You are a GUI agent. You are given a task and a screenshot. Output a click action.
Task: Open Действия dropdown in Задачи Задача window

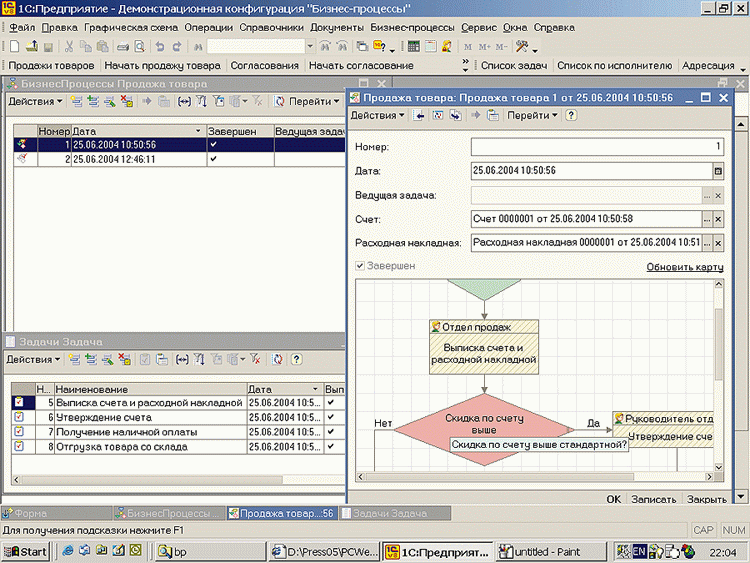point(33,359)
